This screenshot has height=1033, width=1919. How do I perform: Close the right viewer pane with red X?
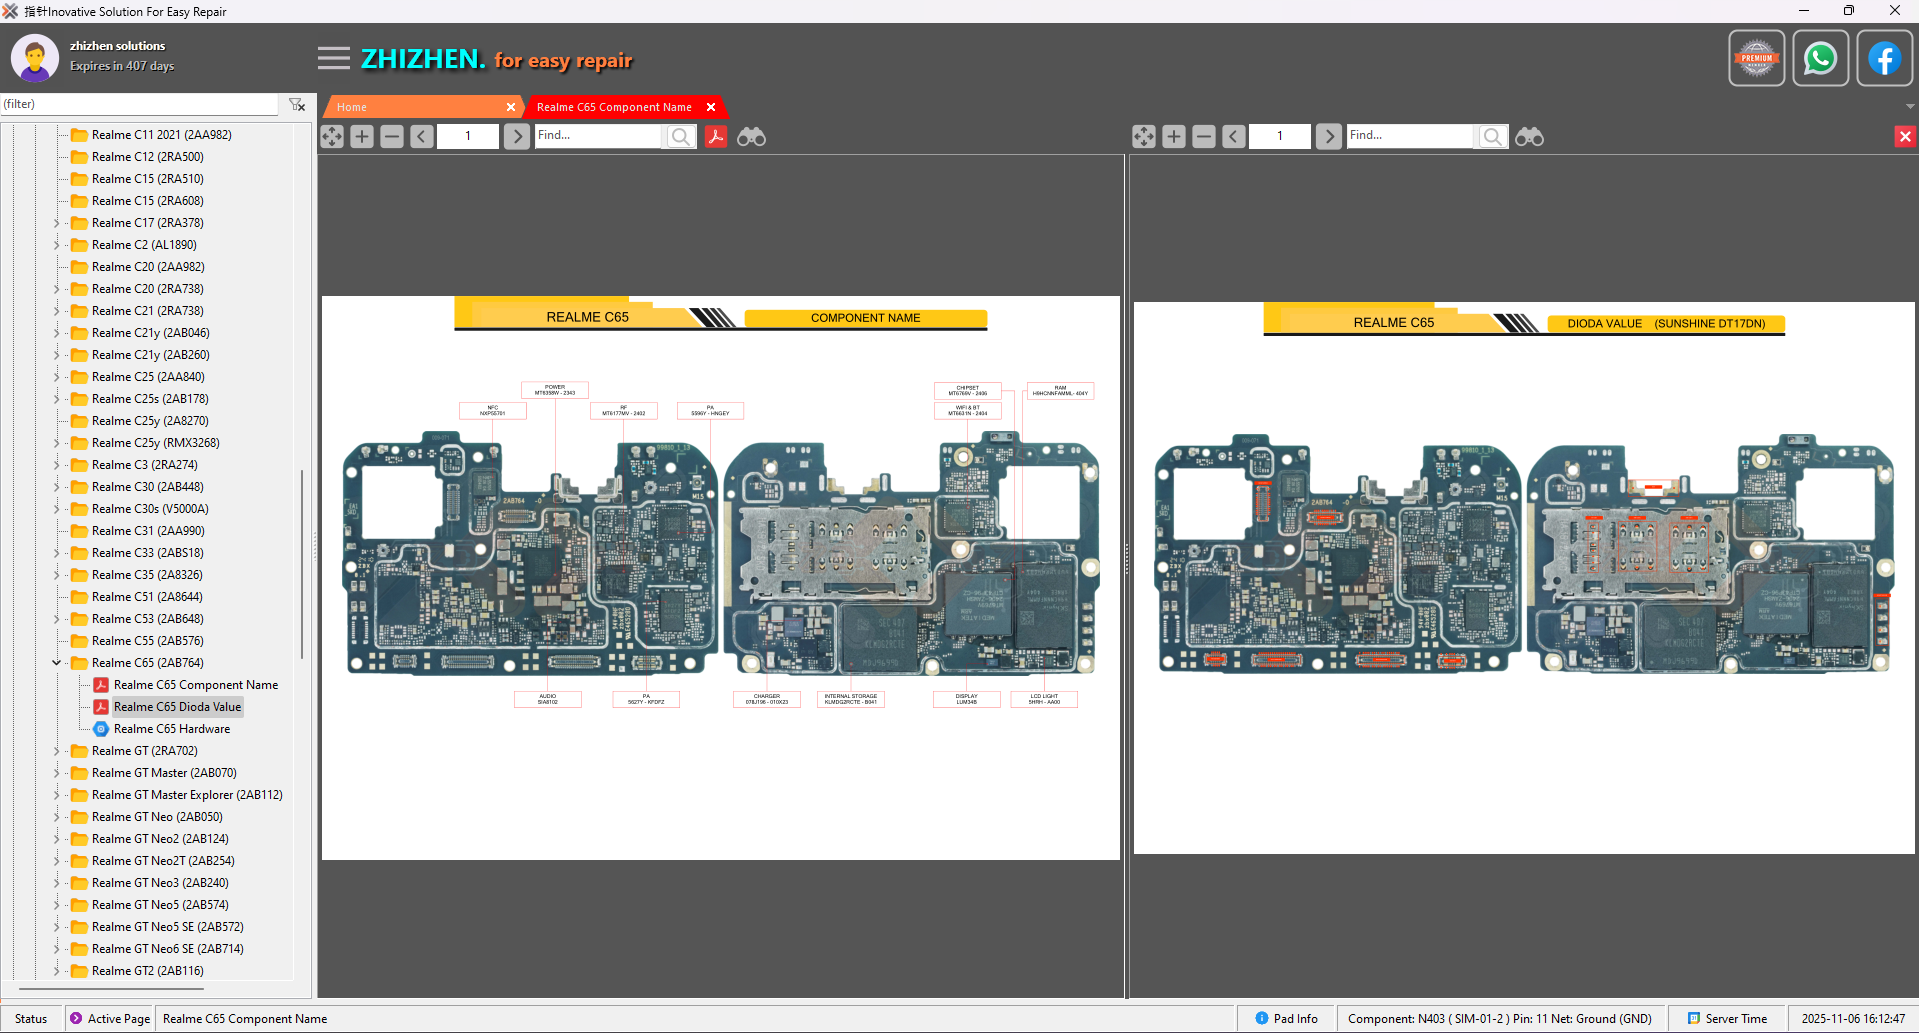(x=1905, y=136)
